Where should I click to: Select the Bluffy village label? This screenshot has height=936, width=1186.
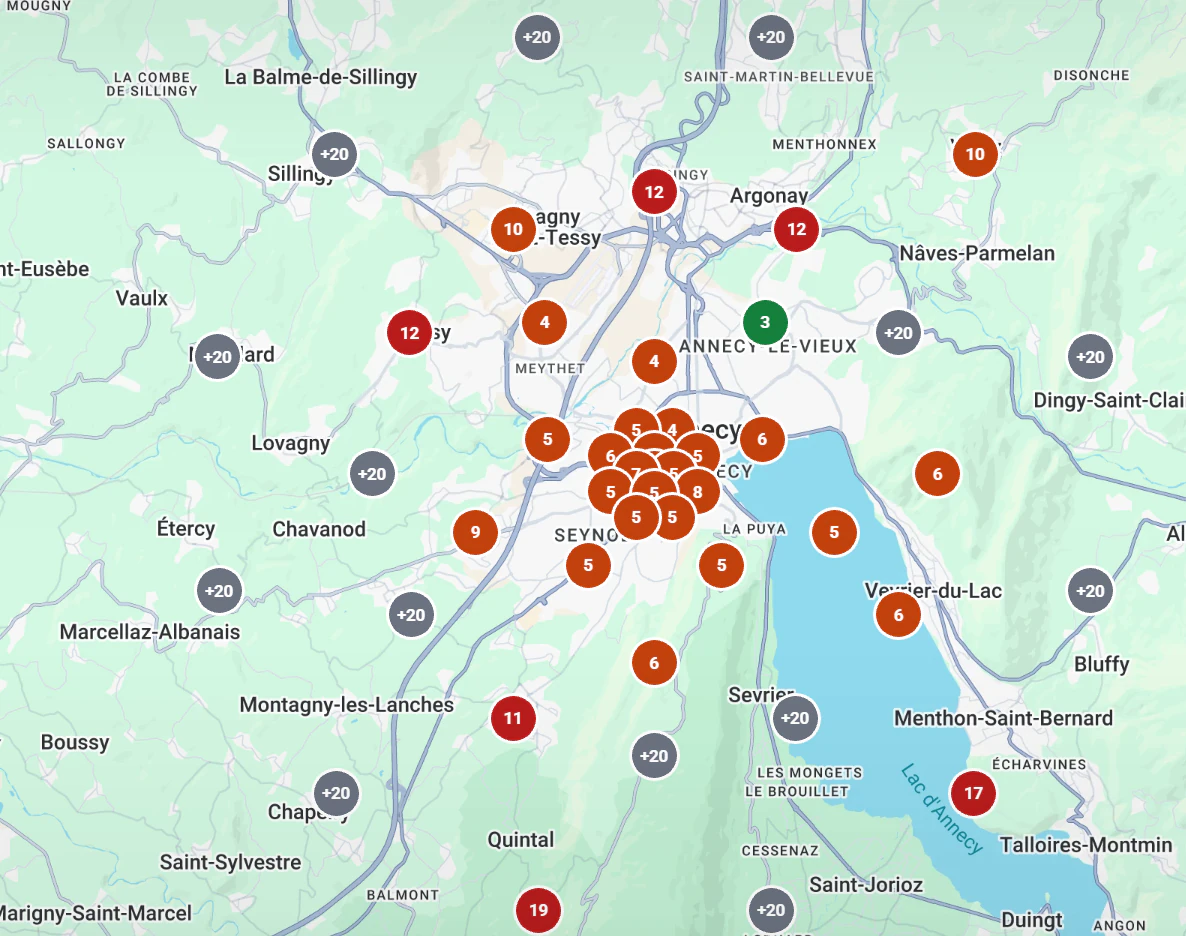click(x=1101, y=664)
